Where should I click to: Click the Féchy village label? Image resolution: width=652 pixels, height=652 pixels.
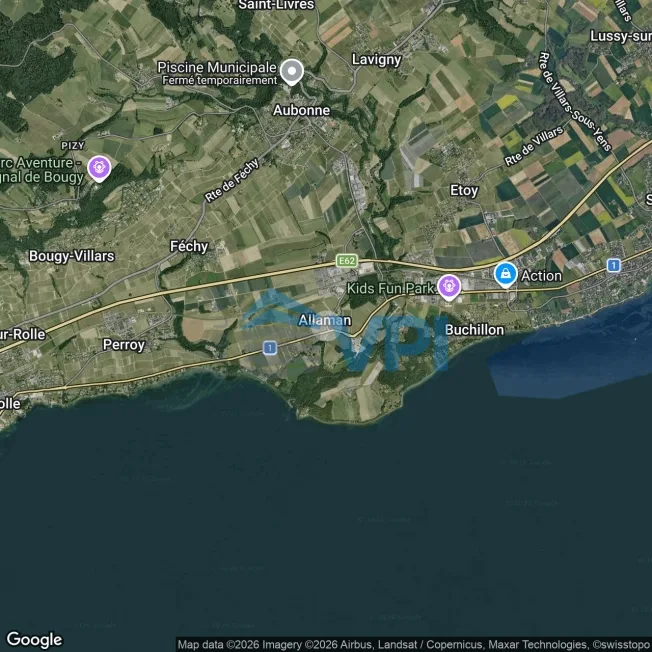tap(189, 247)
